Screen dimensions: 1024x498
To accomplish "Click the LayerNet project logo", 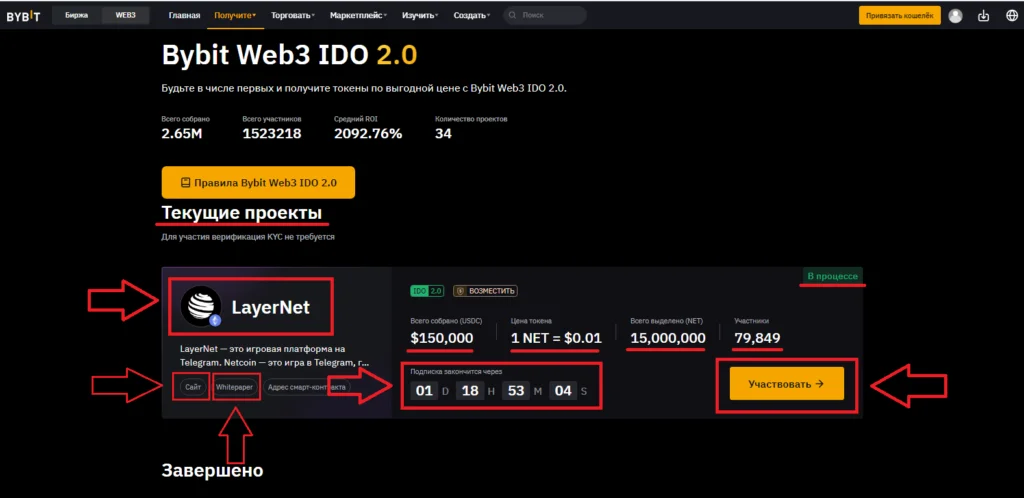I will 201,306.
